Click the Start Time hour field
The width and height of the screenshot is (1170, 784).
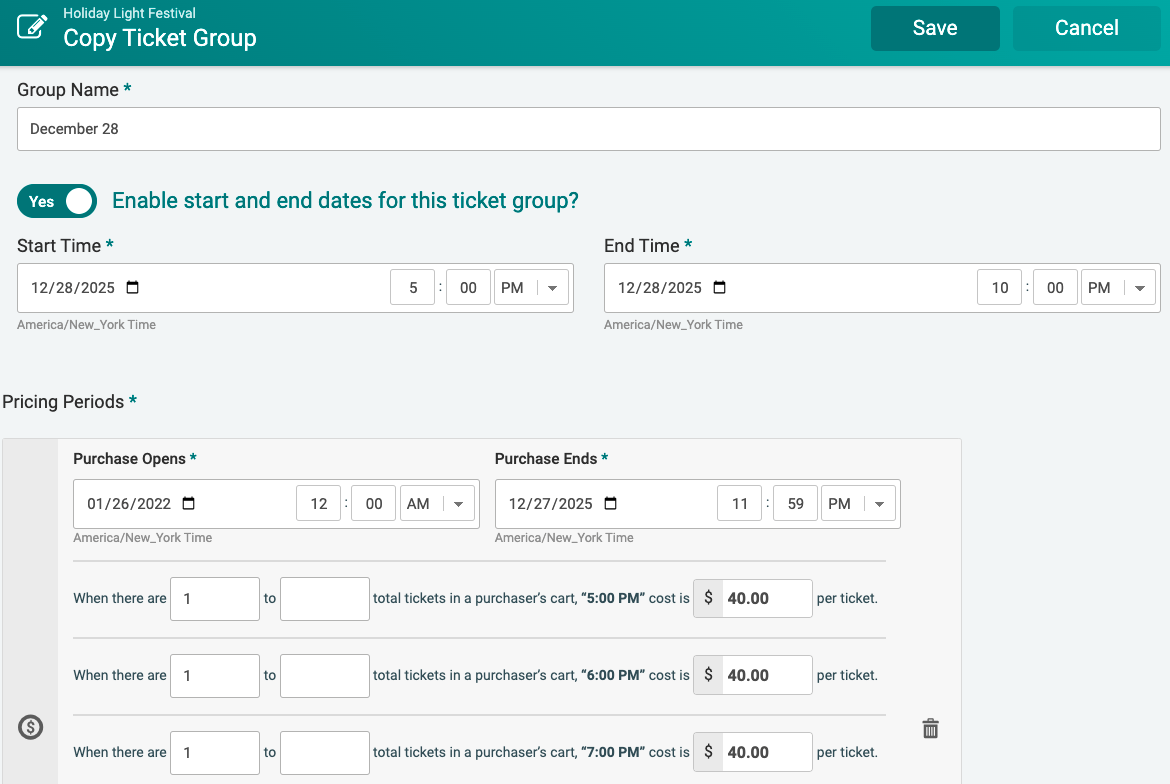413,288
